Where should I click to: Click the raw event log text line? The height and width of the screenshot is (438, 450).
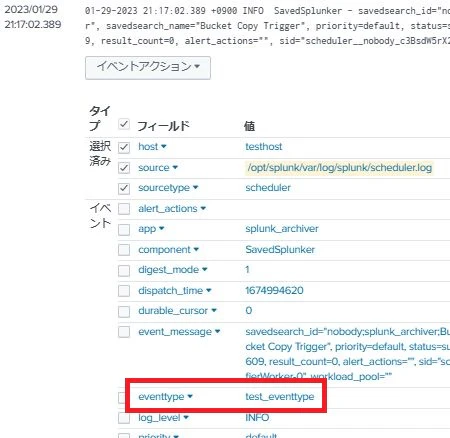coord(267,26)
